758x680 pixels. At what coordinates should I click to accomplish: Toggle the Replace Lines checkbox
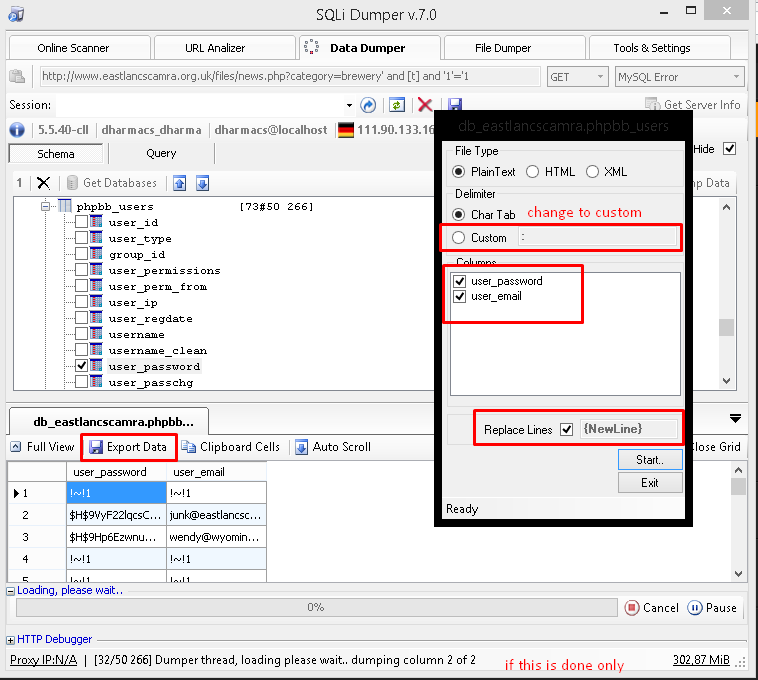(x=567, y=429)
